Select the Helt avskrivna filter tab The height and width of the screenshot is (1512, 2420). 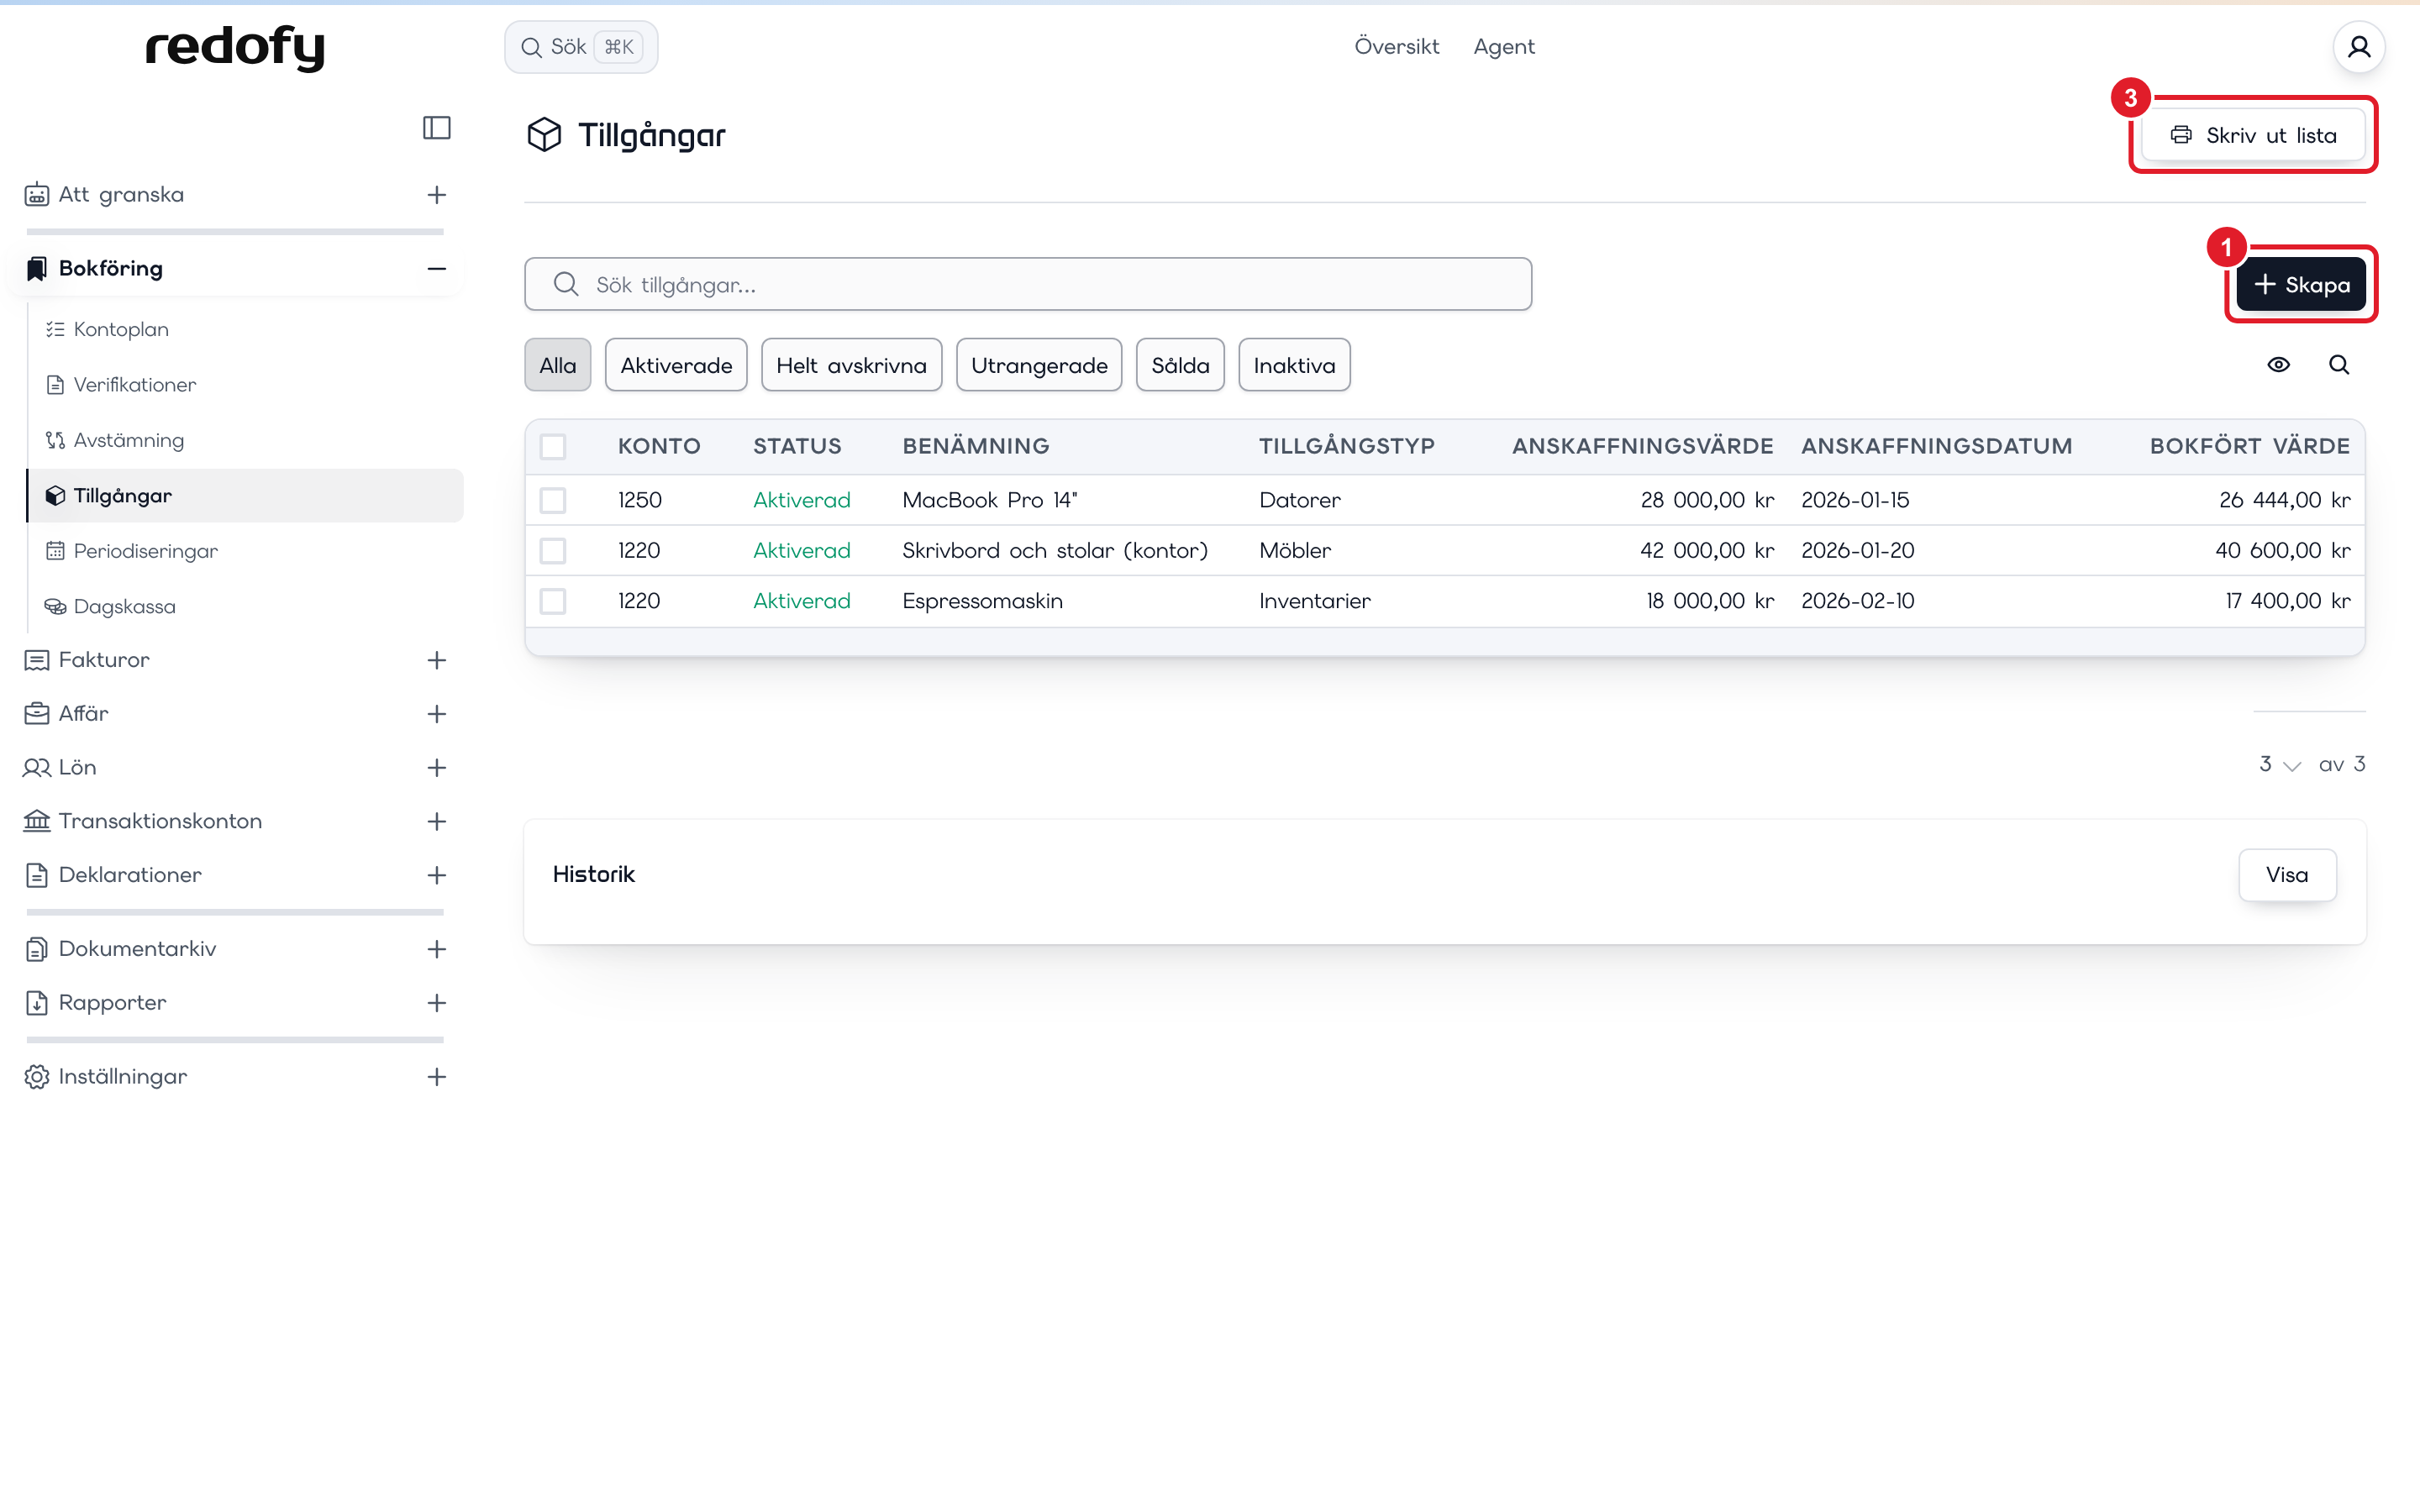851,365
